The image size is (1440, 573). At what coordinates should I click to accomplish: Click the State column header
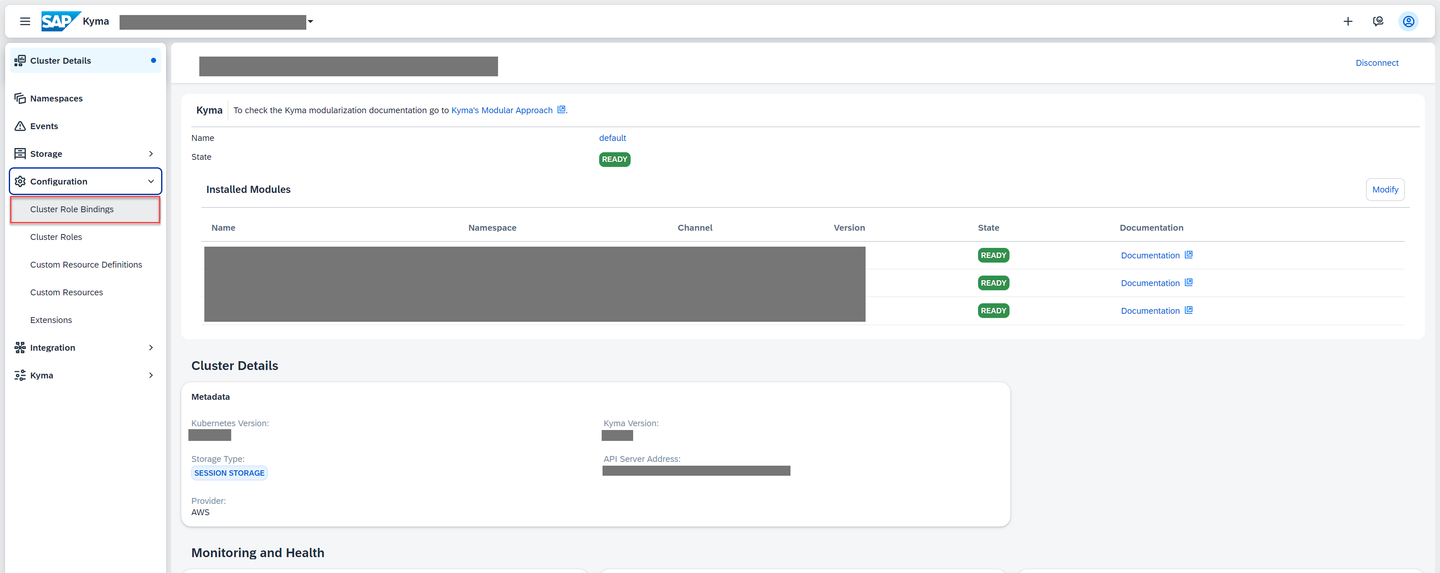click(x=988, y=228)
